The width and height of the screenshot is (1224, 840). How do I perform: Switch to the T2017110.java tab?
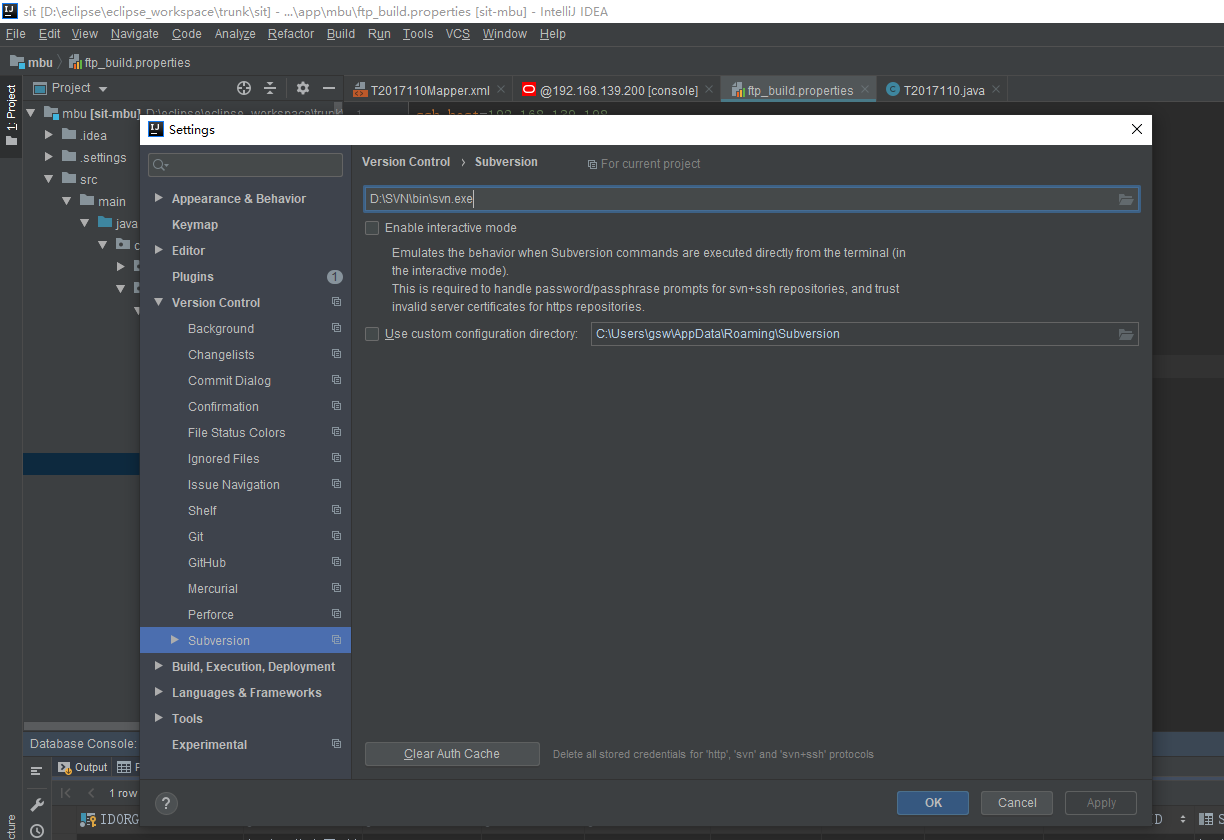coord(940,89)
